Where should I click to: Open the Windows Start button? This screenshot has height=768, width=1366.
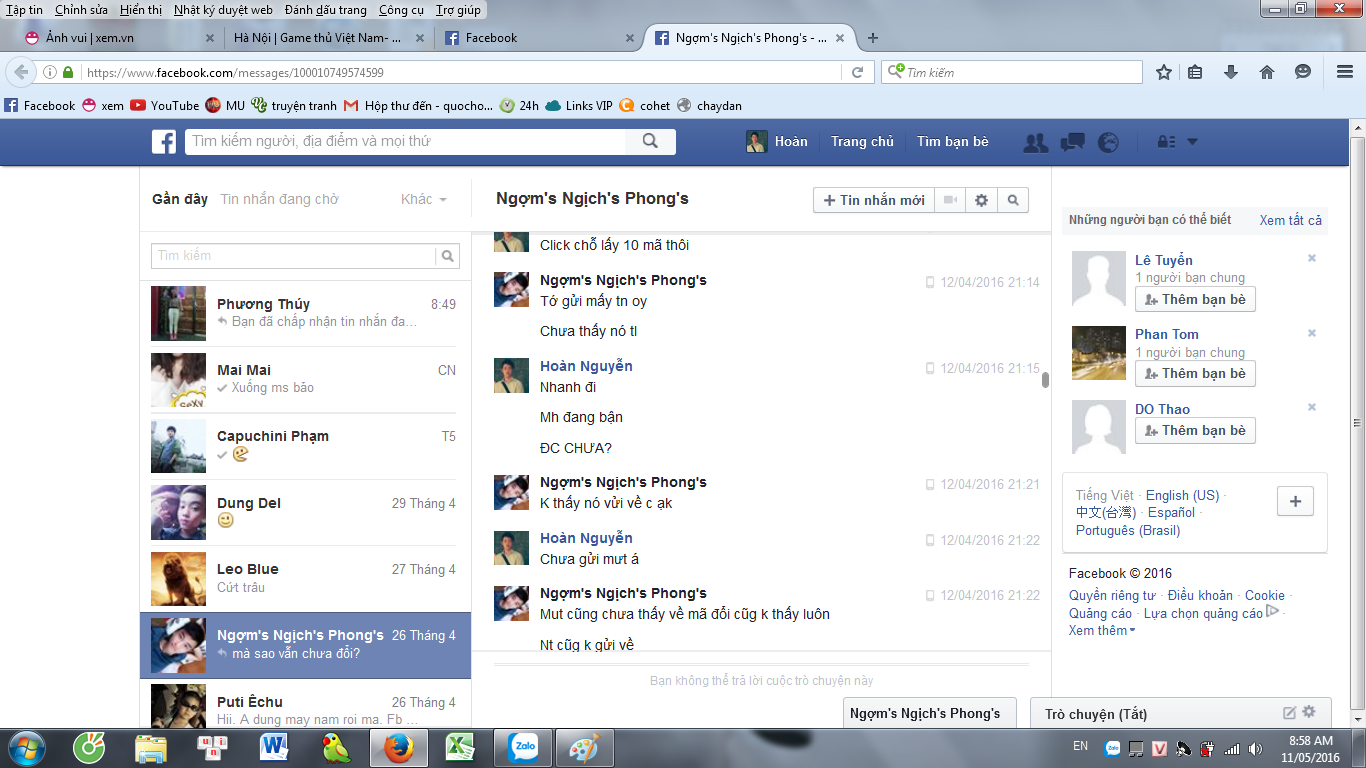(x=27, y=747)
